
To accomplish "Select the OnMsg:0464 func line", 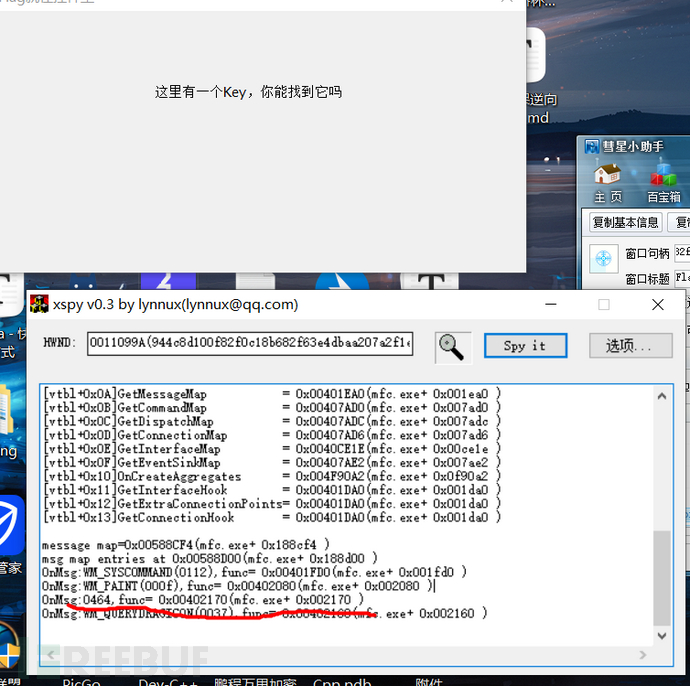I will pyautogui.click(x=203, y=600).
